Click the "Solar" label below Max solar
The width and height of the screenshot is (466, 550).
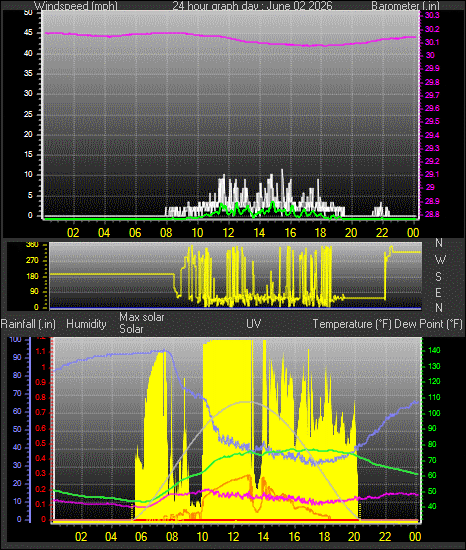pos(131,329)
